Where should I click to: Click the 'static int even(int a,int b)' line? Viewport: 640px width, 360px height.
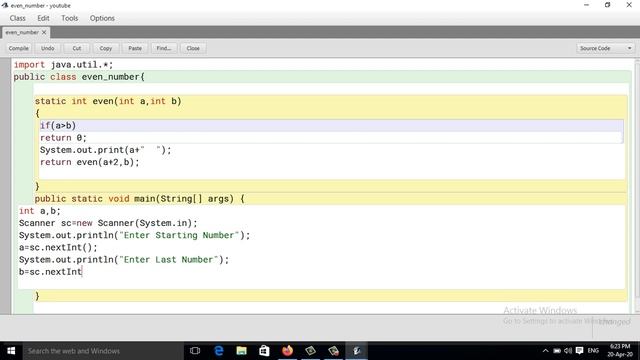pyautogui.click(x=108, y=101)
